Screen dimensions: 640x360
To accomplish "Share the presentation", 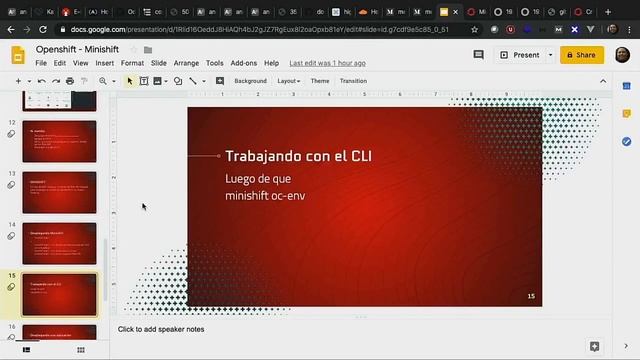I will pyautogui.click(x=582, y=55).
